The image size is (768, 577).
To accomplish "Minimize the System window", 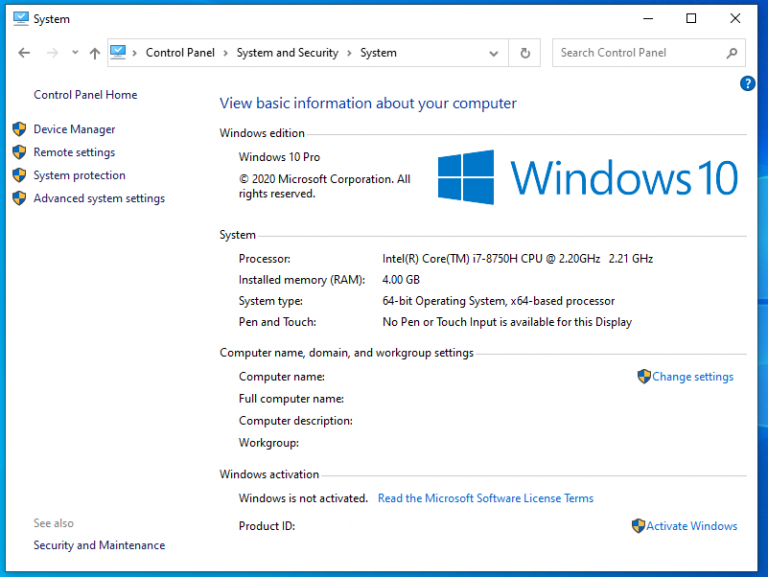I will coord(648,19).
